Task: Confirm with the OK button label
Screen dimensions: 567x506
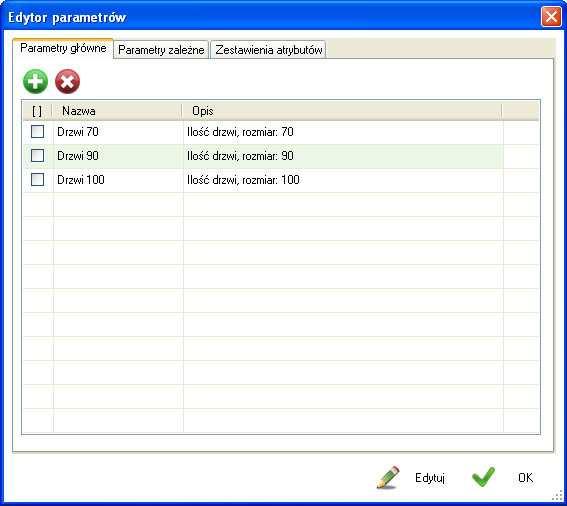Action: pyautogui.click(x=525, y=478)
